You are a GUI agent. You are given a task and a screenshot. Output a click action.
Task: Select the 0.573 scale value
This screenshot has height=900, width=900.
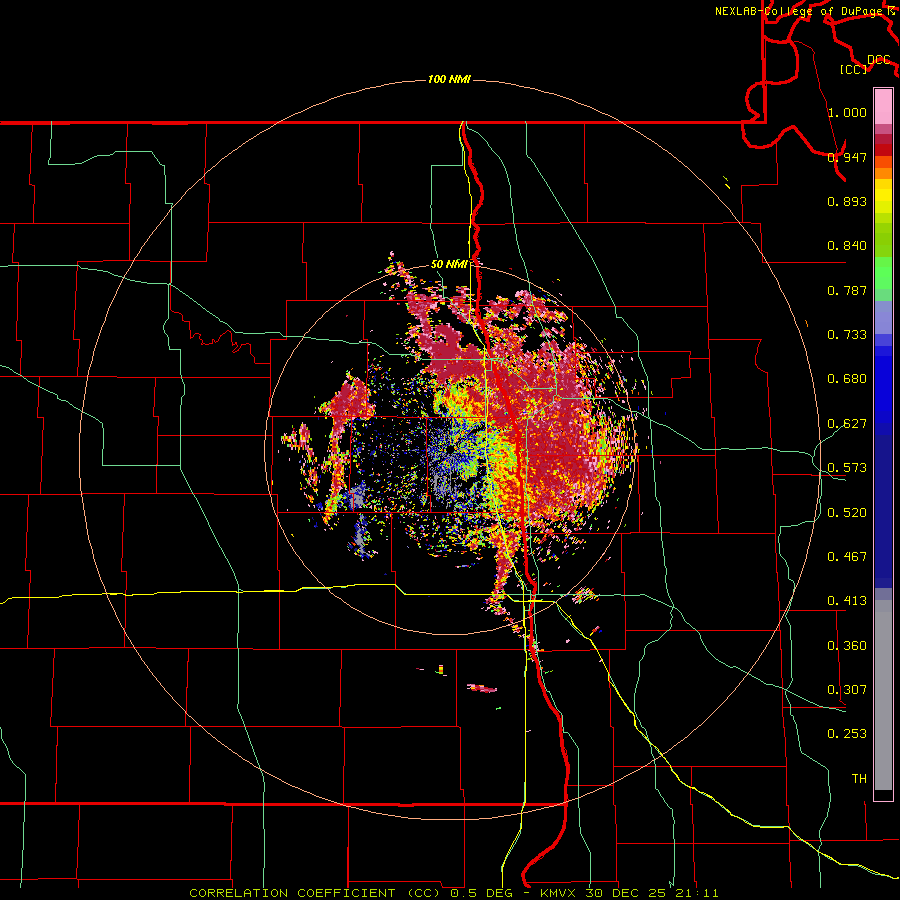coord(847,468)
